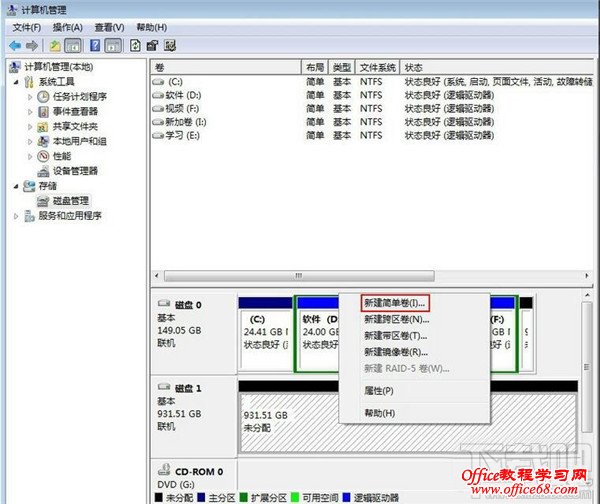Choose 新建简单卷(I)... from context menu
The width and height of the screenshot is (600, 504).
(395, 303)
